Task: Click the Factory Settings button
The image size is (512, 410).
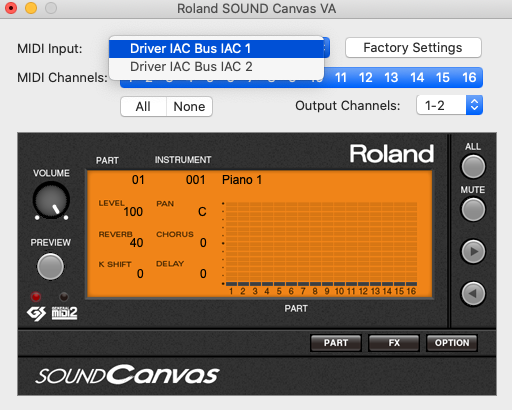Action: [x=413, y=48]
